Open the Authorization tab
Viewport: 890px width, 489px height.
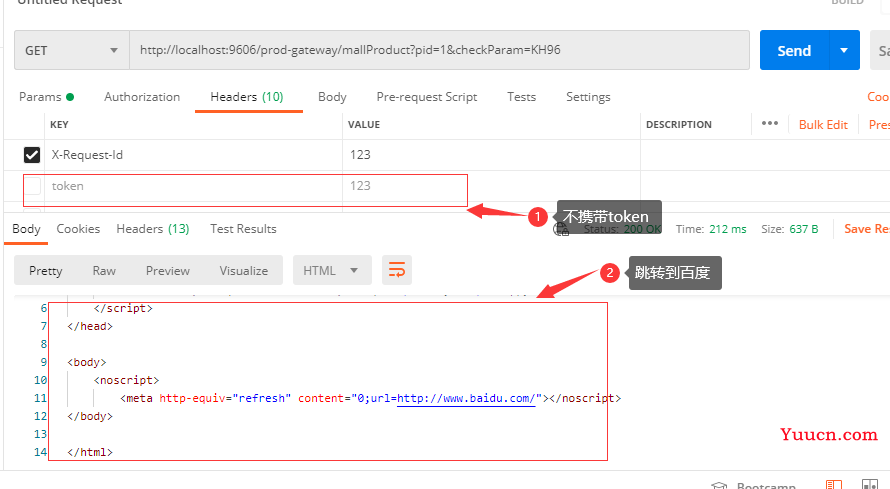(142, 97)
